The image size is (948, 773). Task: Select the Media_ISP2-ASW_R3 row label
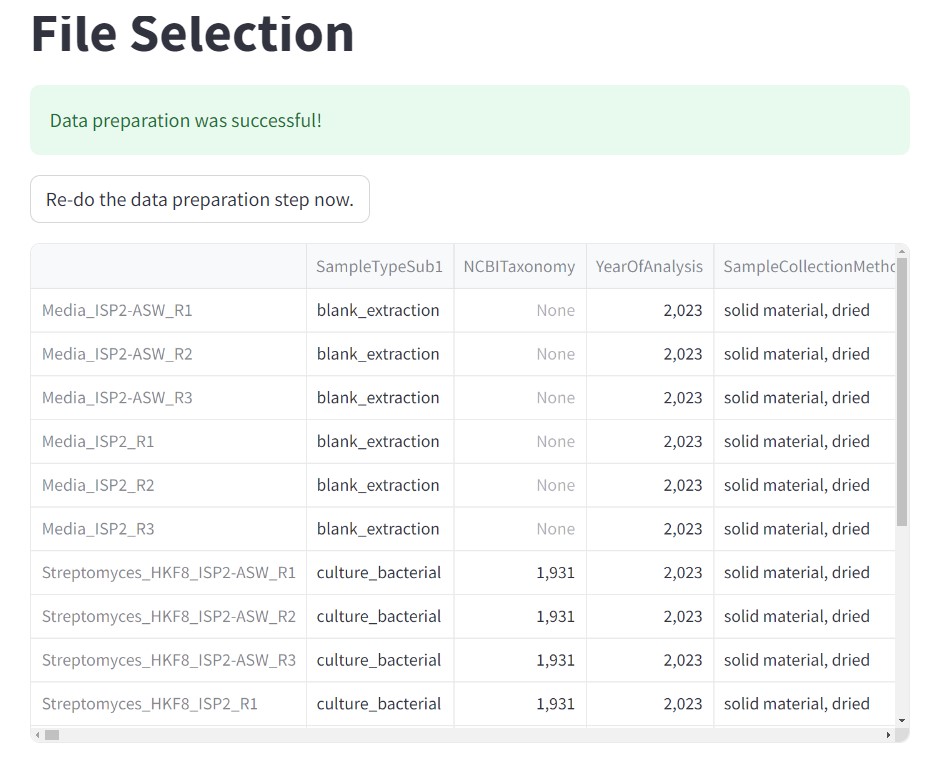coord(117,398)
